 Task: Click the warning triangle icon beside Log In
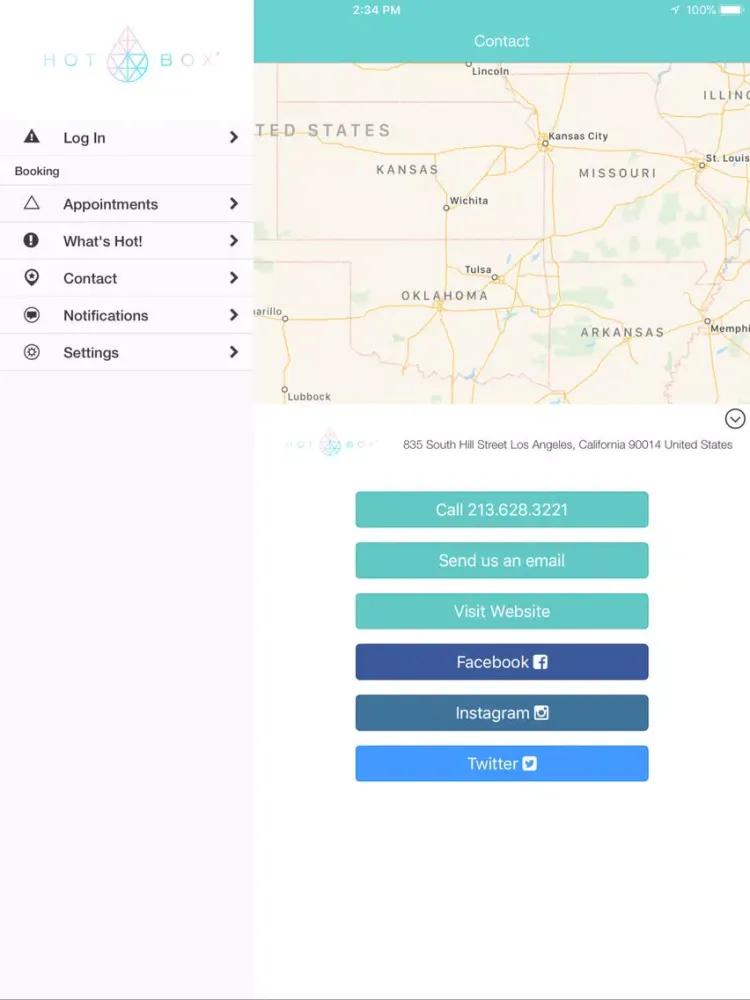(x=31, y=136)
